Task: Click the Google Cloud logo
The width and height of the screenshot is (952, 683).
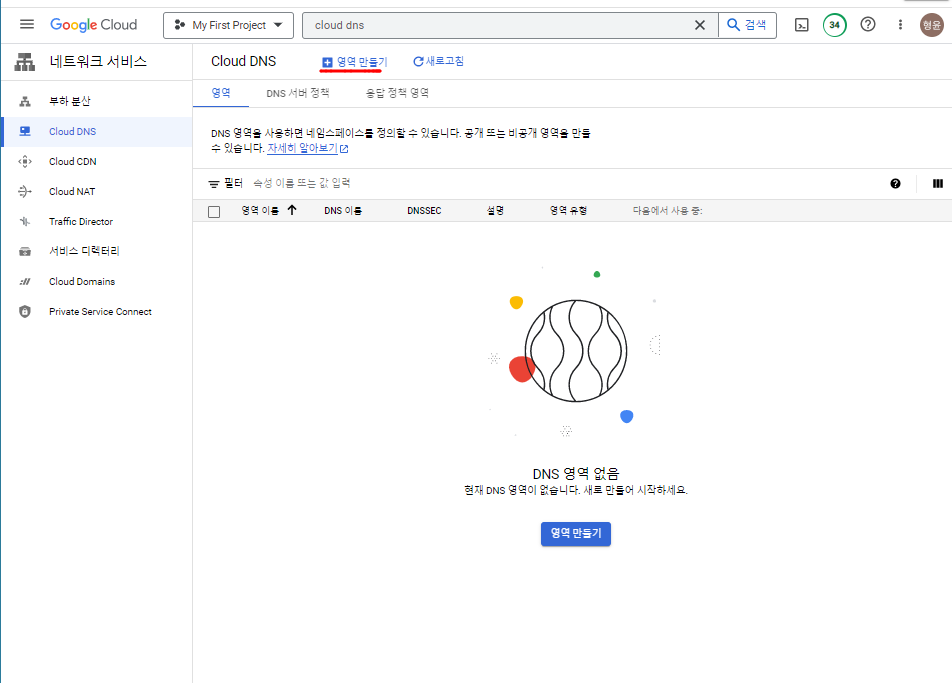Action: pyautogui.click(x=94, y=25)
